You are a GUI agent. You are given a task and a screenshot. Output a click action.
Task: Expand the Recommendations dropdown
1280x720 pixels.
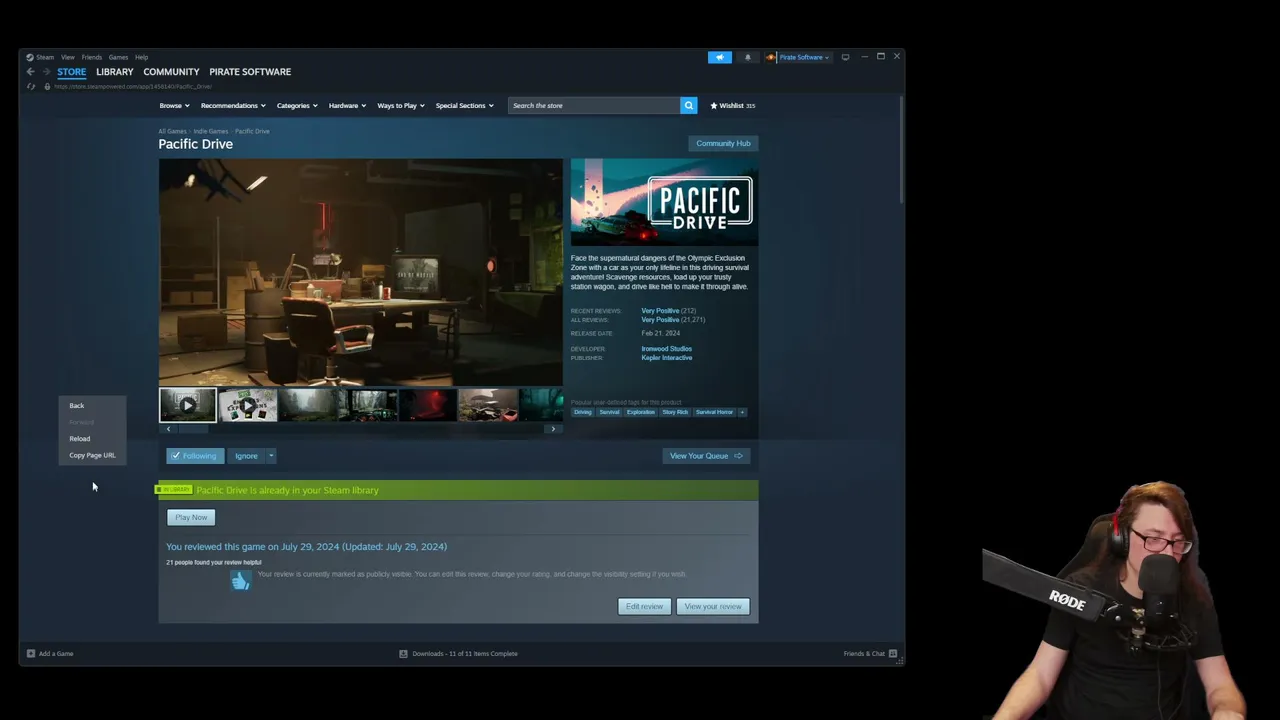pyautogui.click(x=233, y=105)
